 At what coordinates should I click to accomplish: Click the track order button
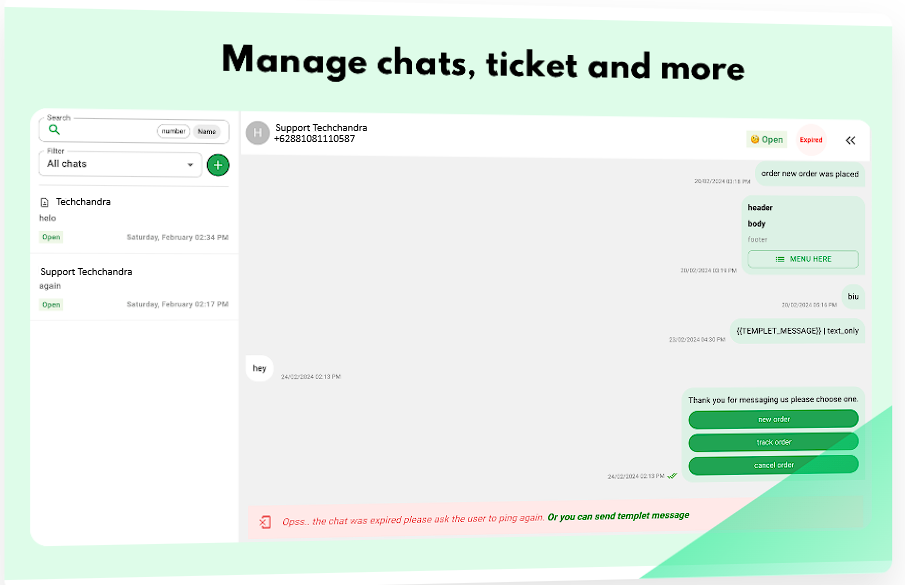[773, 442]
